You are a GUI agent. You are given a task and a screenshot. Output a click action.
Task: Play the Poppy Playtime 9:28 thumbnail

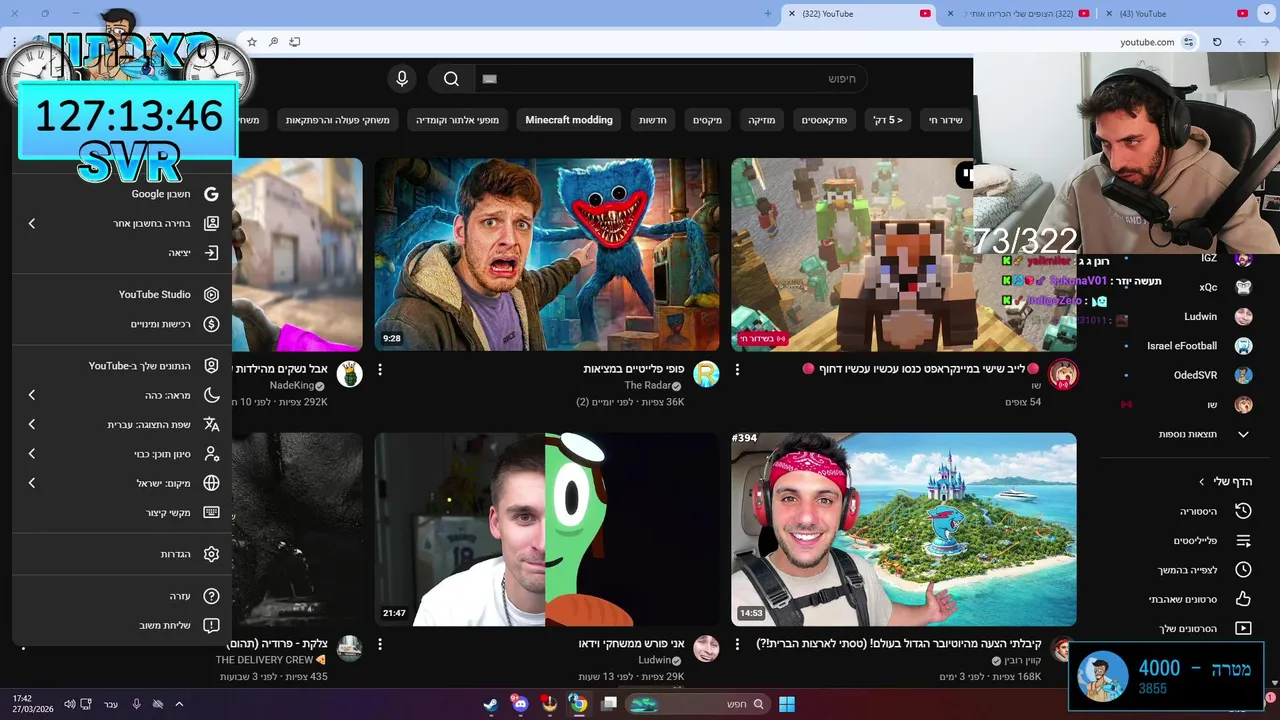546,254
